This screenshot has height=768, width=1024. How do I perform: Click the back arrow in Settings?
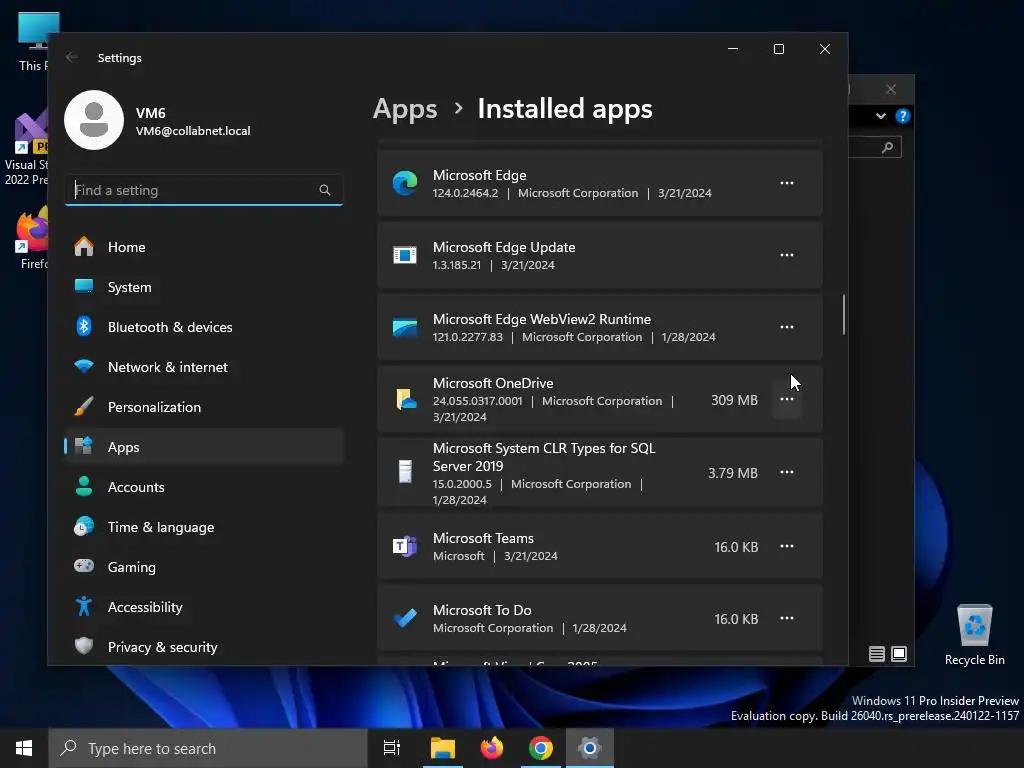point(72,57)
